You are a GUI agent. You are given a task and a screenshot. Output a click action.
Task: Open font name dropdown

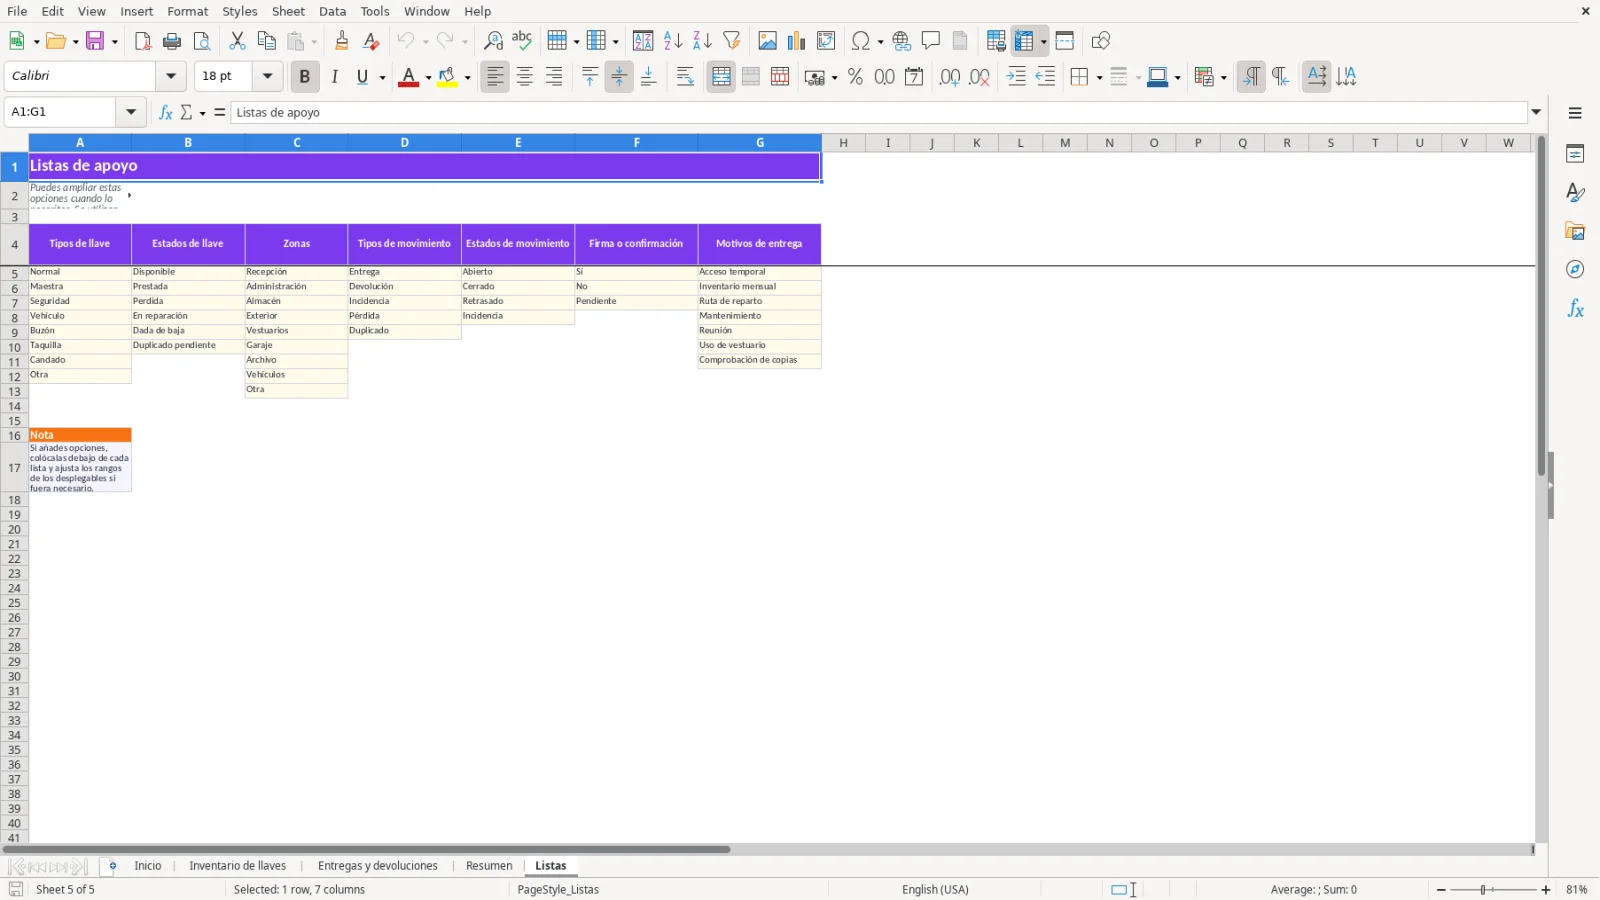171,76
